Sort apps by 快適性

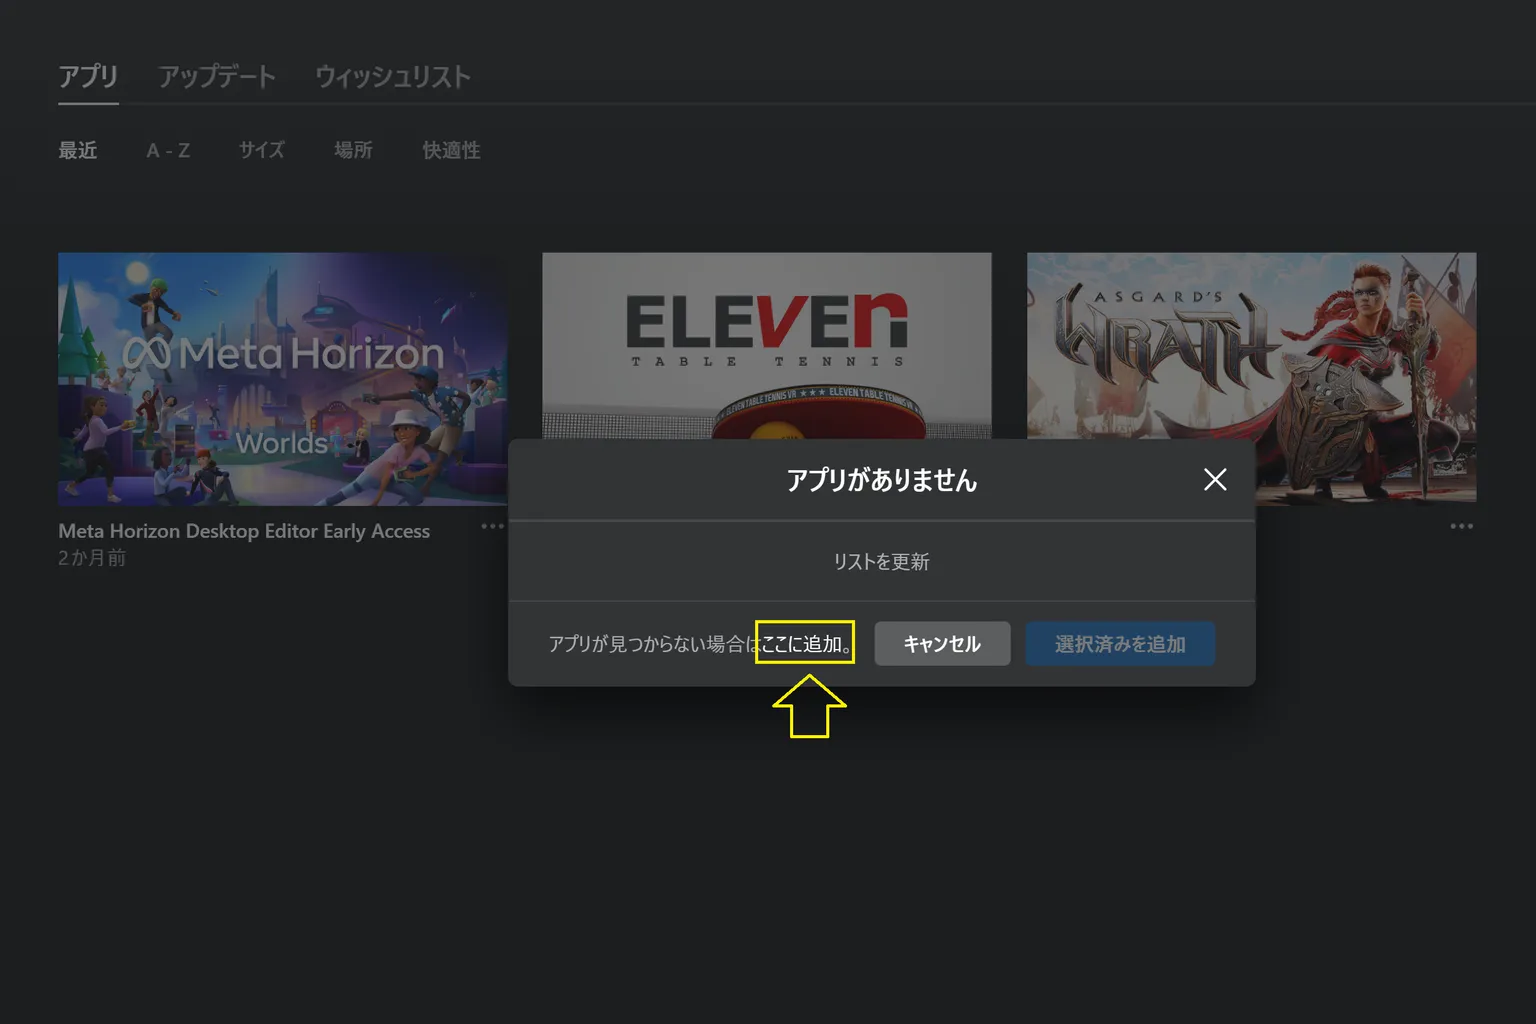point(451,150)
